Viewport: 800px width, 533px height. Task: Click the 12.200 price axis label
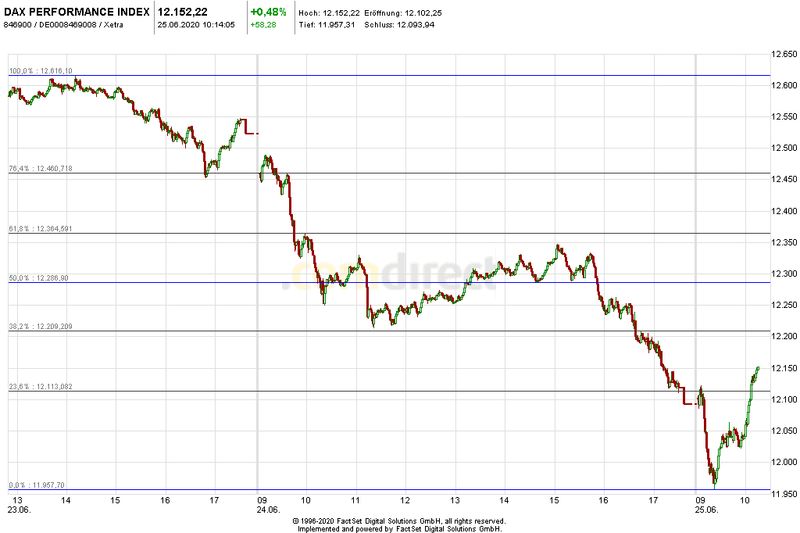pyautogui.click(x=784, y=337)
